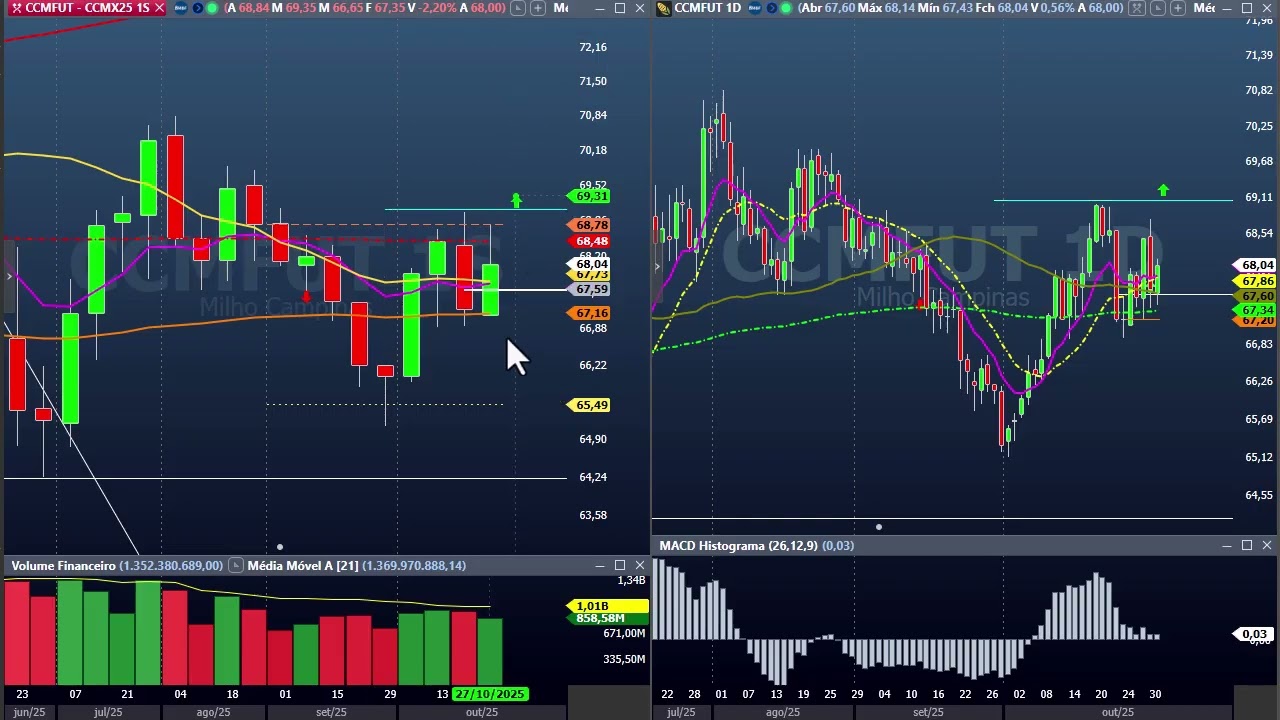Screen dimensions: 1280x720
Task: Click the 67,86 yellow price tag on 1D chart
Action: click(1254, 282)
